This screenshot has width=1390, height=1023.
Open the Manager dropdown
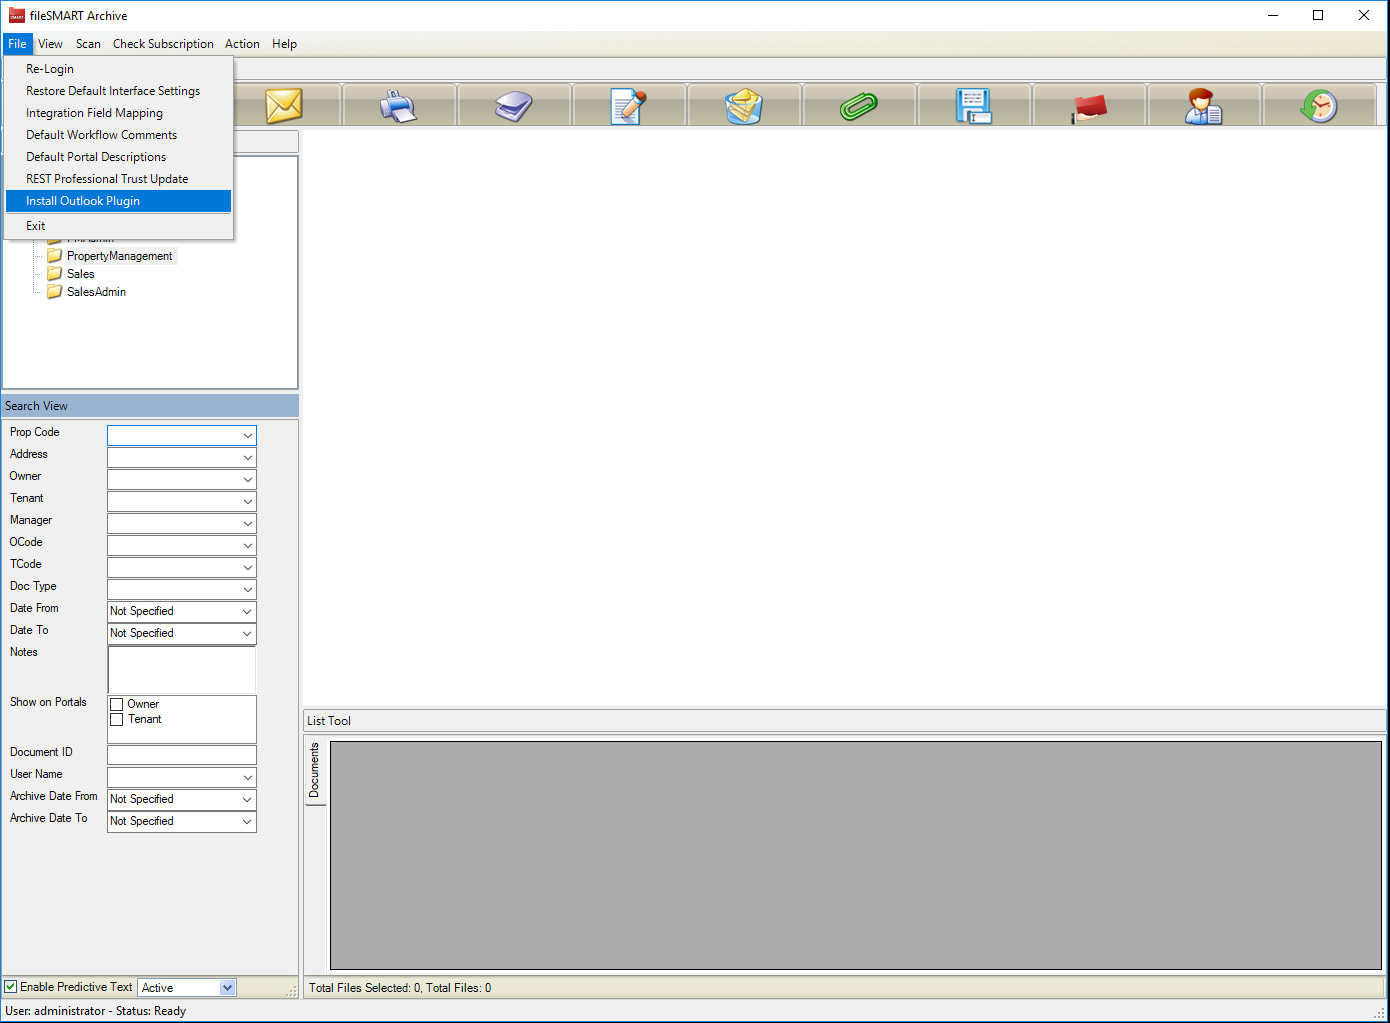click(247, 523)
